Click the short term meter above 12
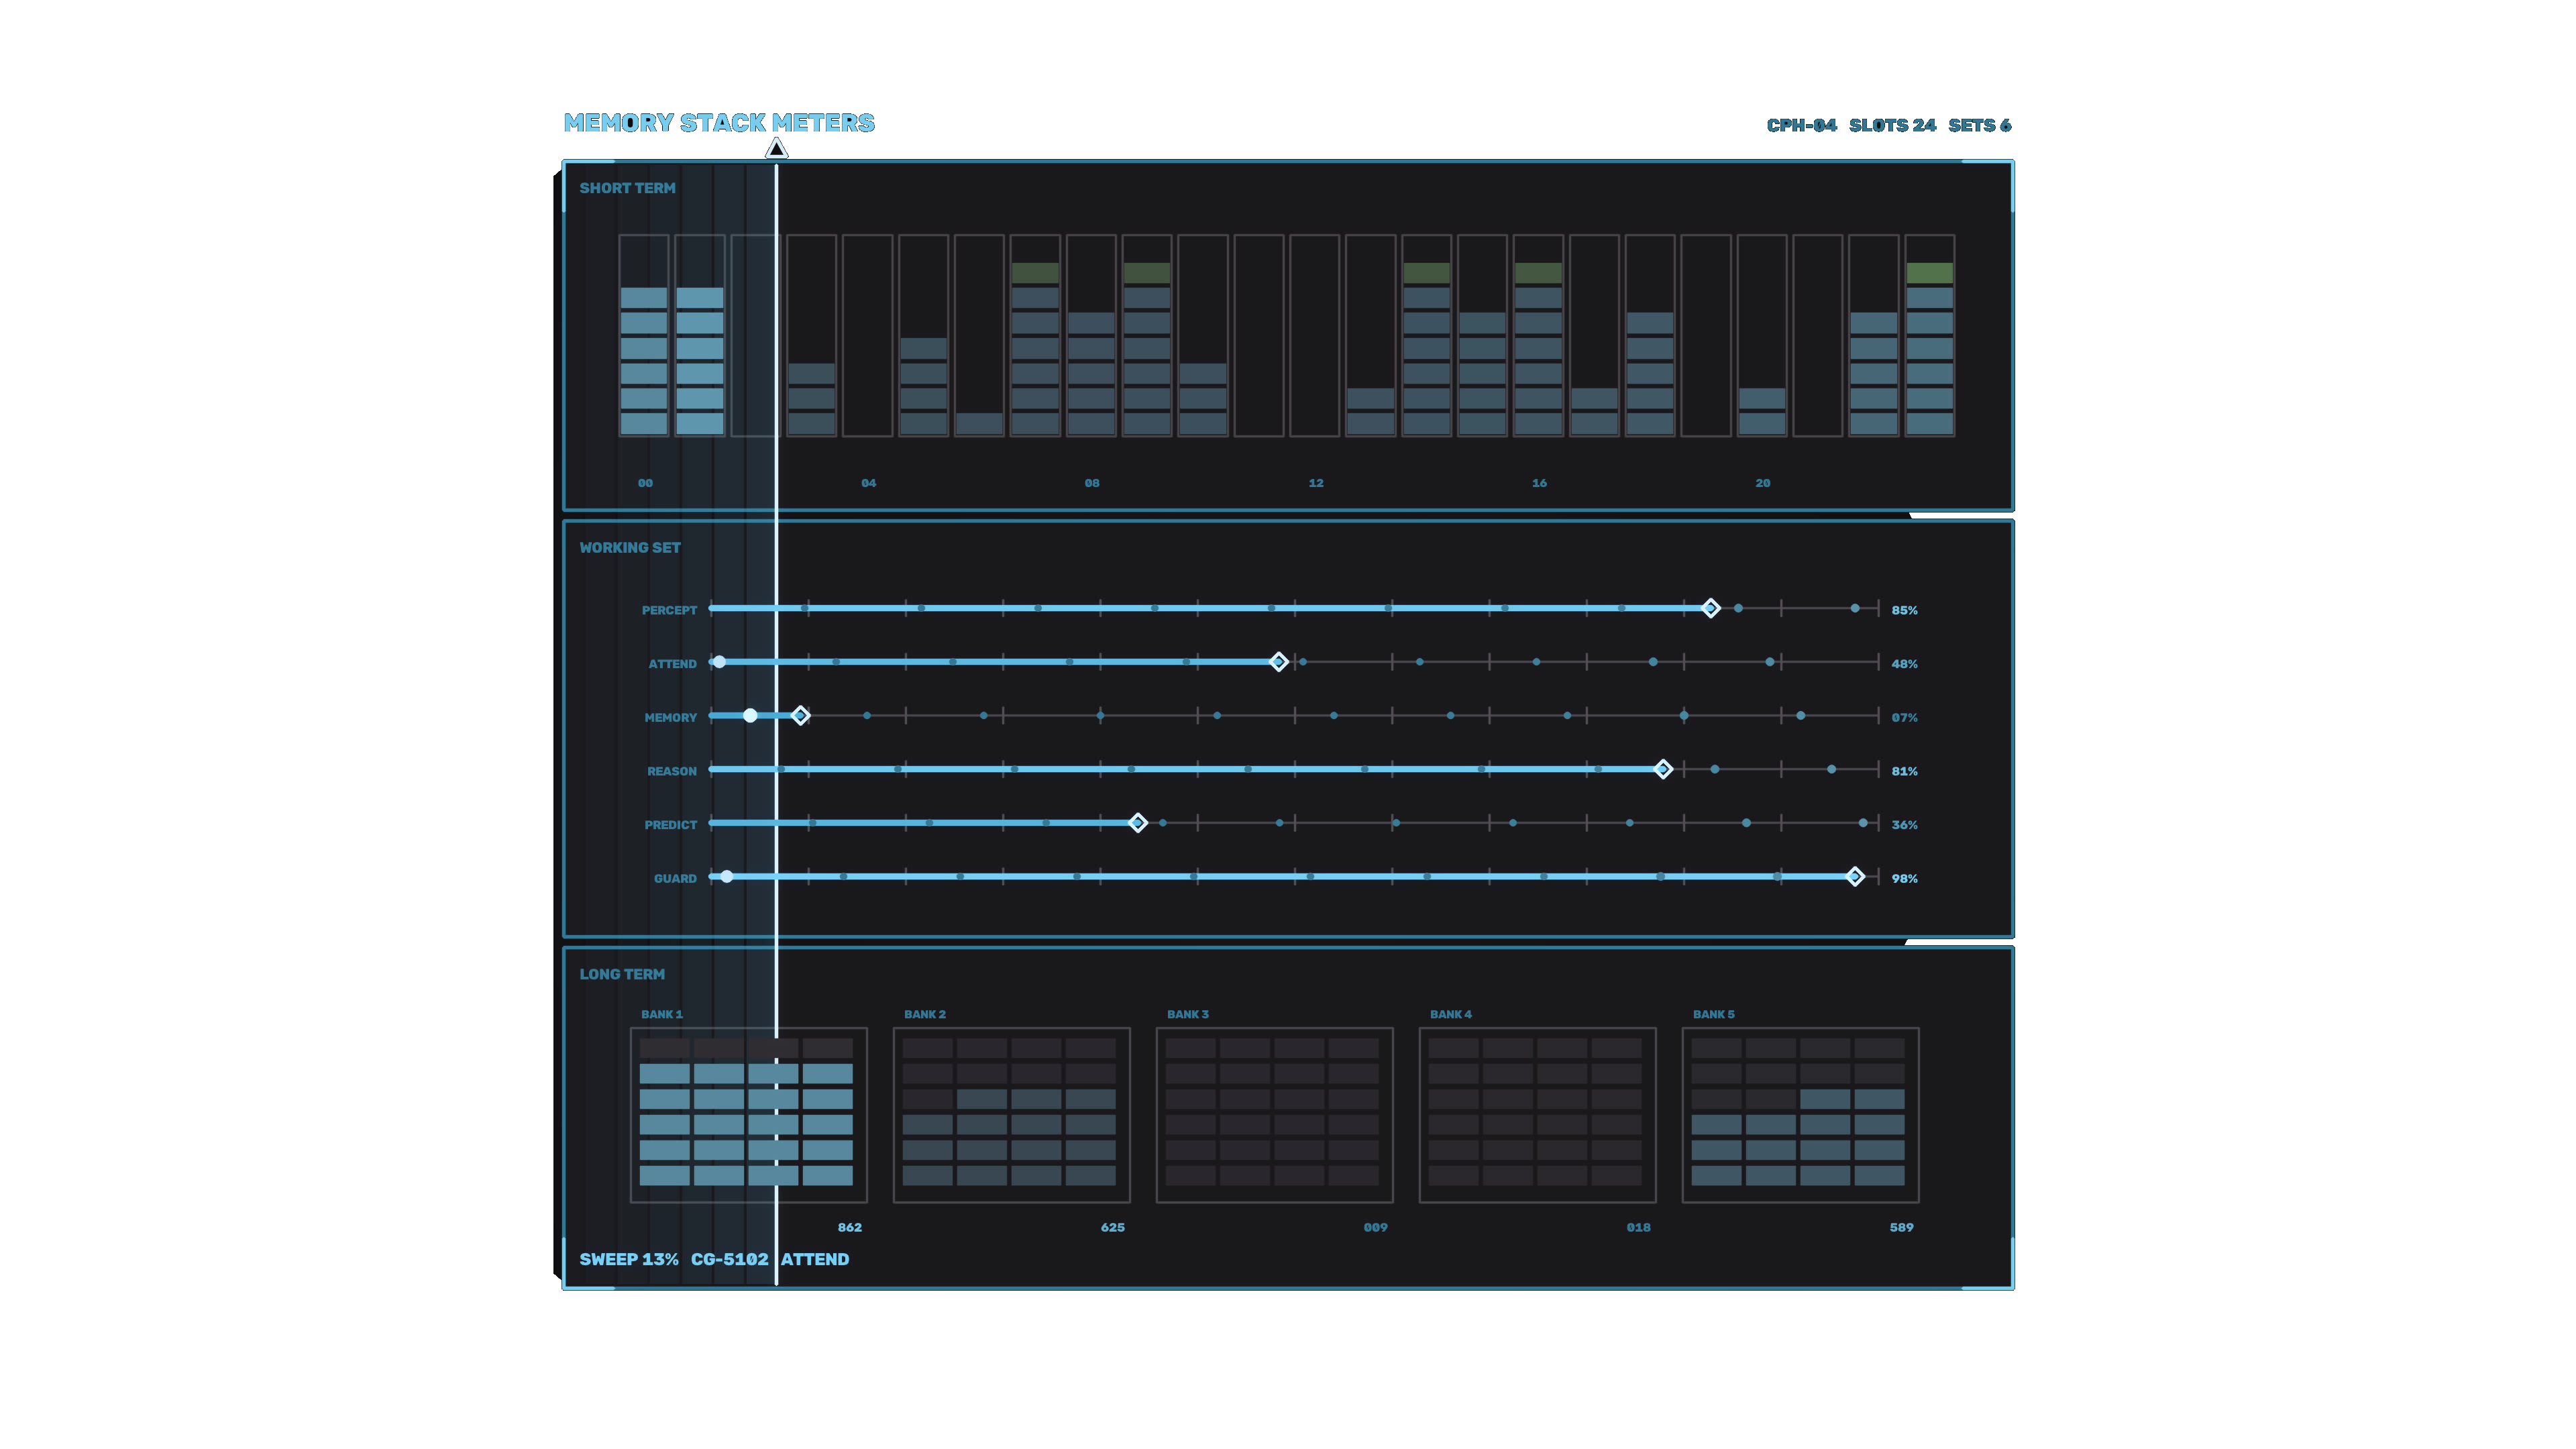This screenshot has height=1449, width=2576. (1315, 336)
